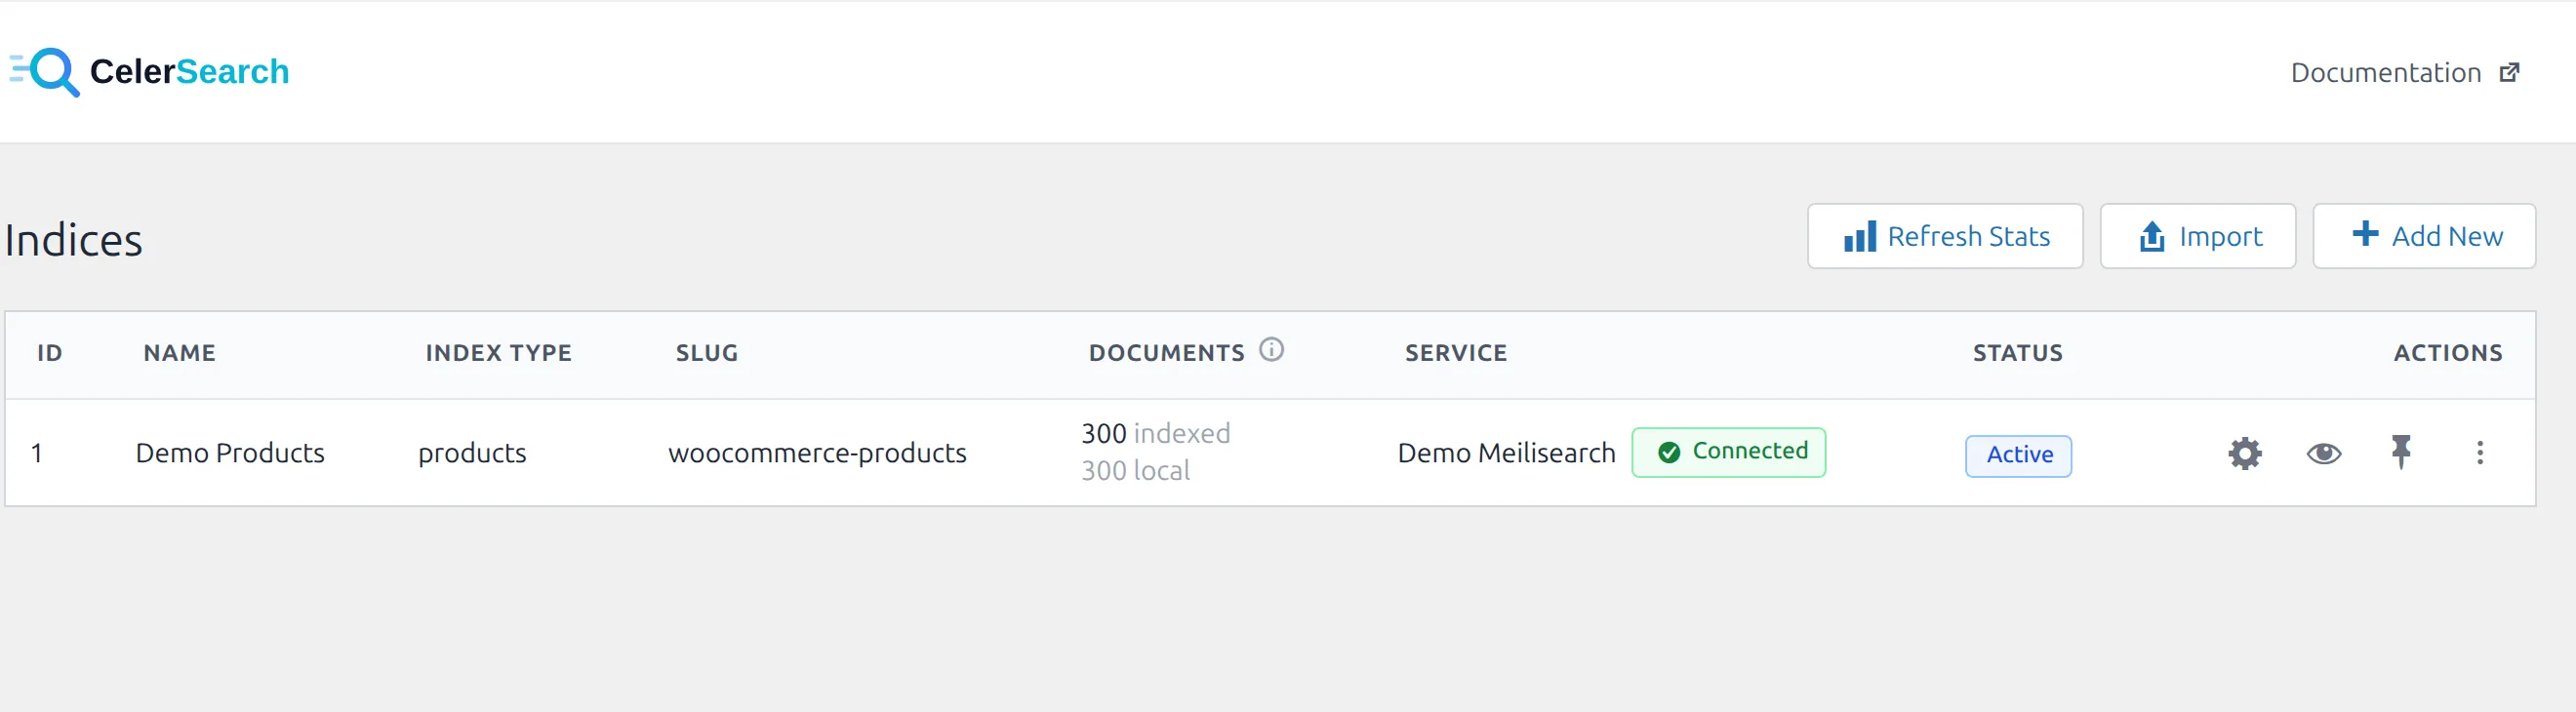Click the INDEX TYPE column header
This screenshot has width=2576, height=712.
498,353
